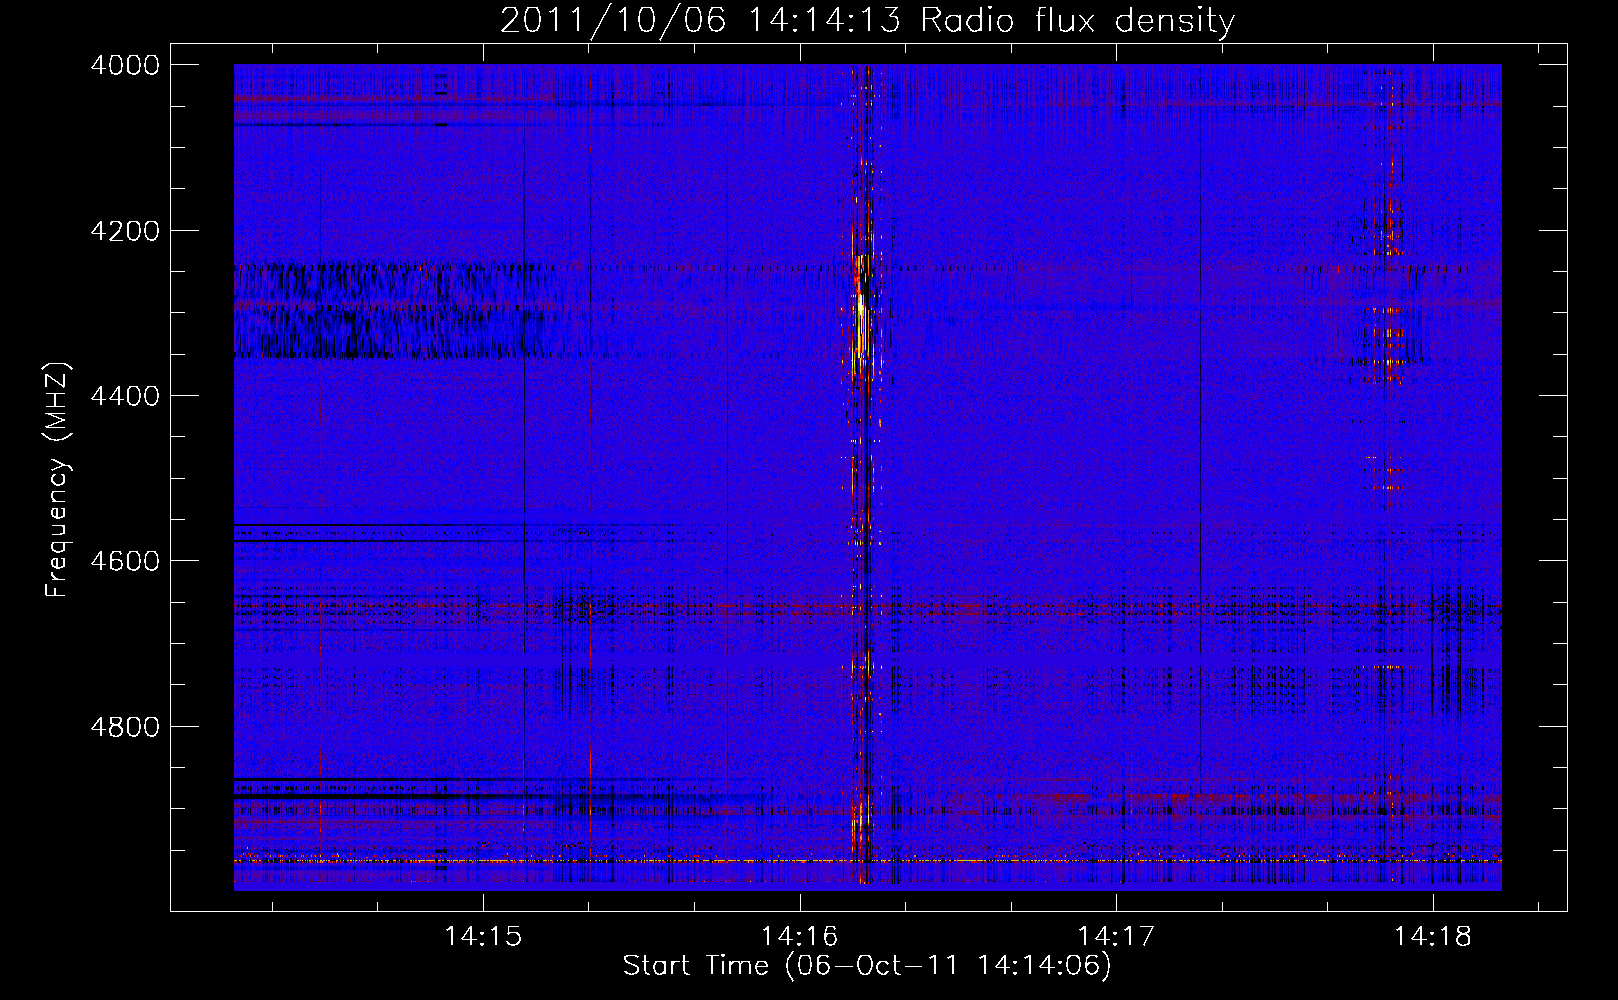Click the 'Frequency (MHZ)' y-axis title
This screenshot has height=1000, width=1618.
point(58,480)
